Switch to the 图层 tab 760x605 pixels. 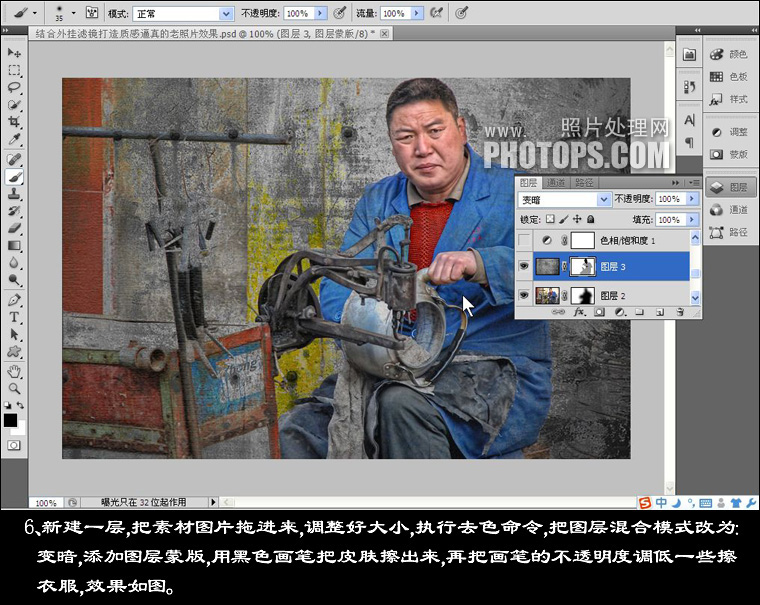click(x=528, y=183)
